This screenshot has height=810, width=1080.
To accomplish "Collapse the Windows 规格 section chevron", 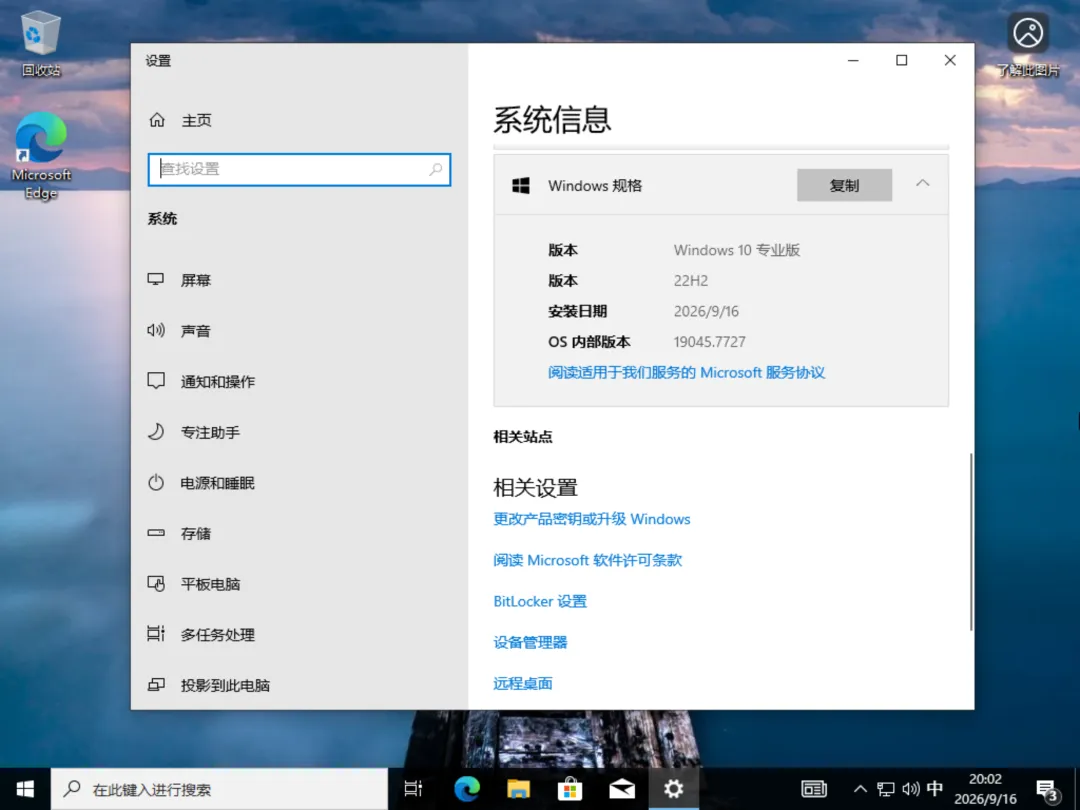I will (x=922, y=184).
